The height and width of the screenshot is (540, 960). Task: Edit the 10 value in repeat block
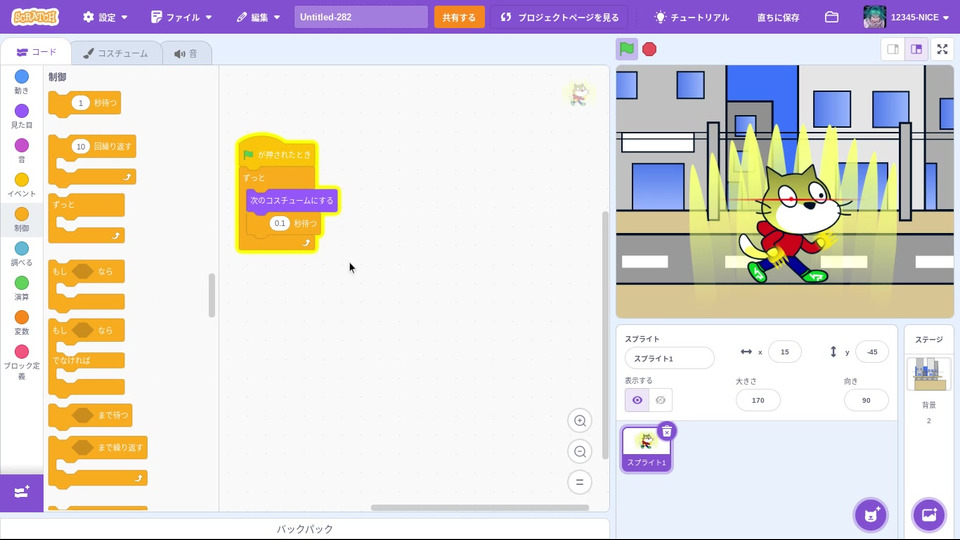click(x=80, y=146)
